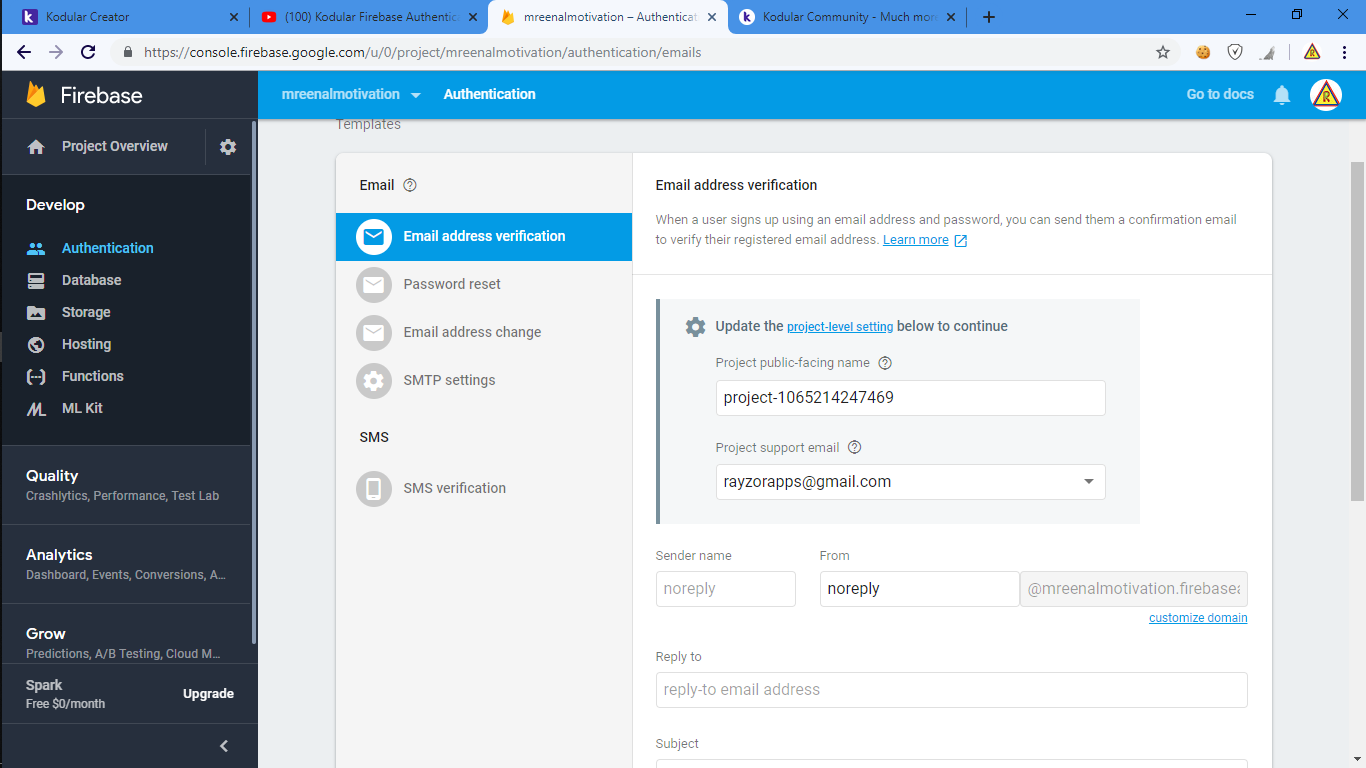Image resolution: width=1366 pixels, height=768 pixels.
Task: Click the Firebase flame logo
Action: coord(36,95)
